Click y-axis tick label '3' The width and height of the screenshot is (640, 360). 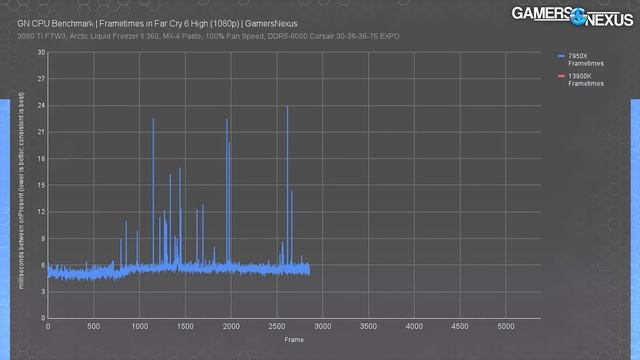click(43, 291)
